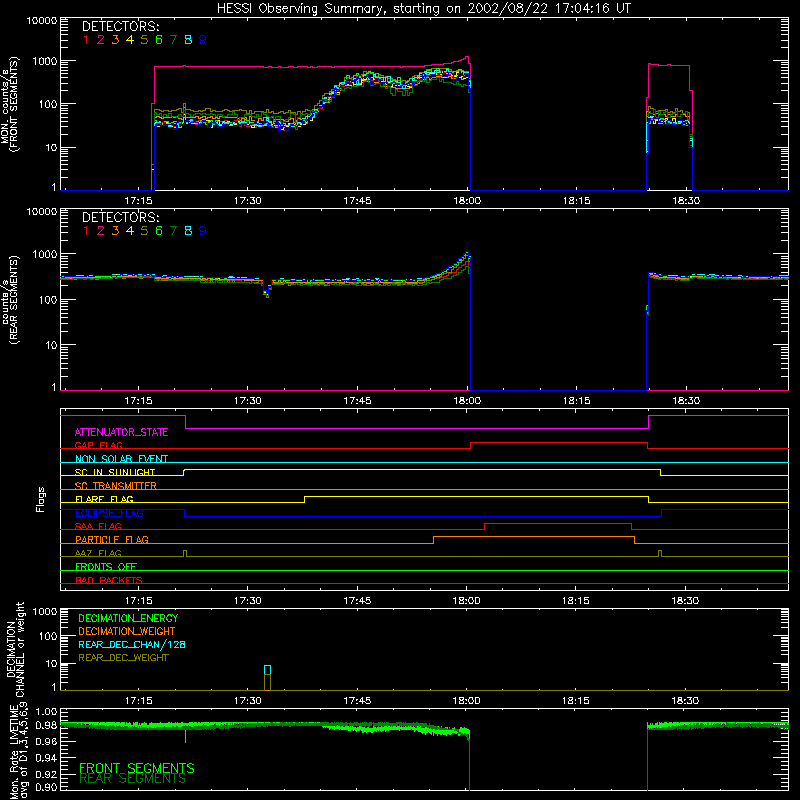This screenshot has height=800, width=800.
Task: Select detector 8 in front segments legend
Action: 188,40
